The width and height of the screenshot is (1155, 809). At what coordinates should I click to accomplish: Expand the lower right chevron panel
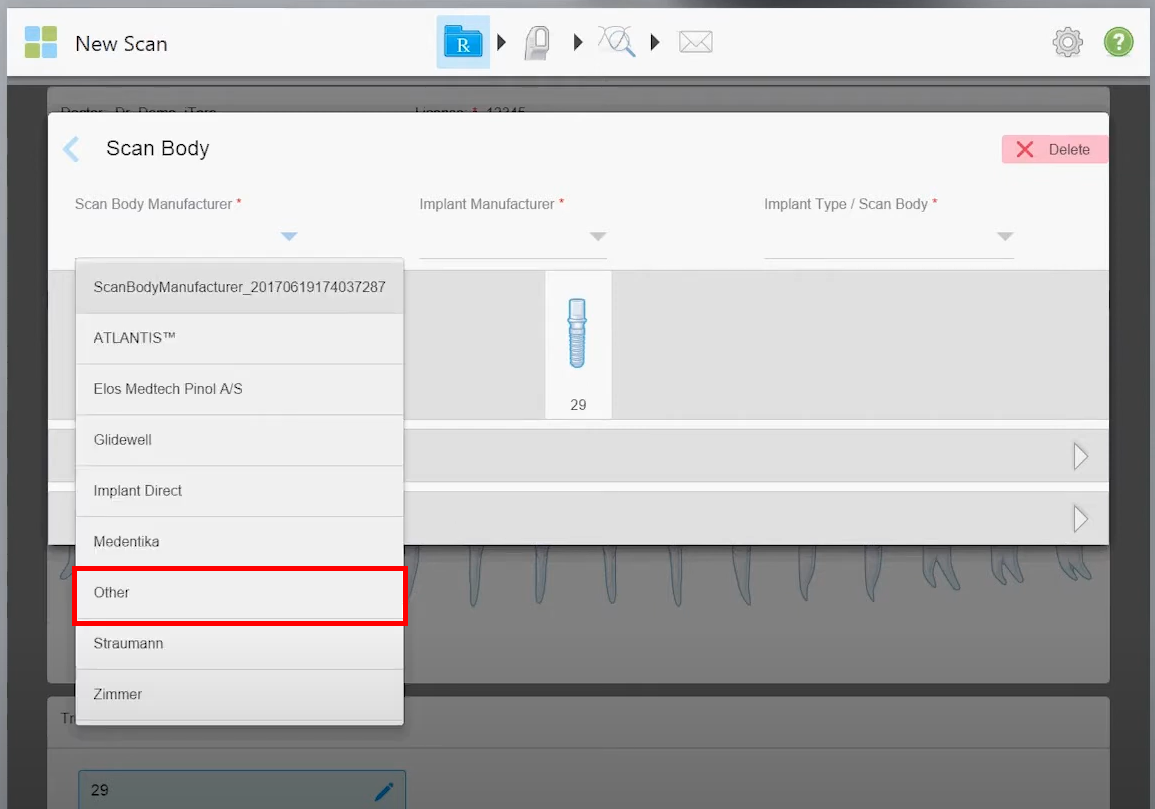click(1081, 518)
